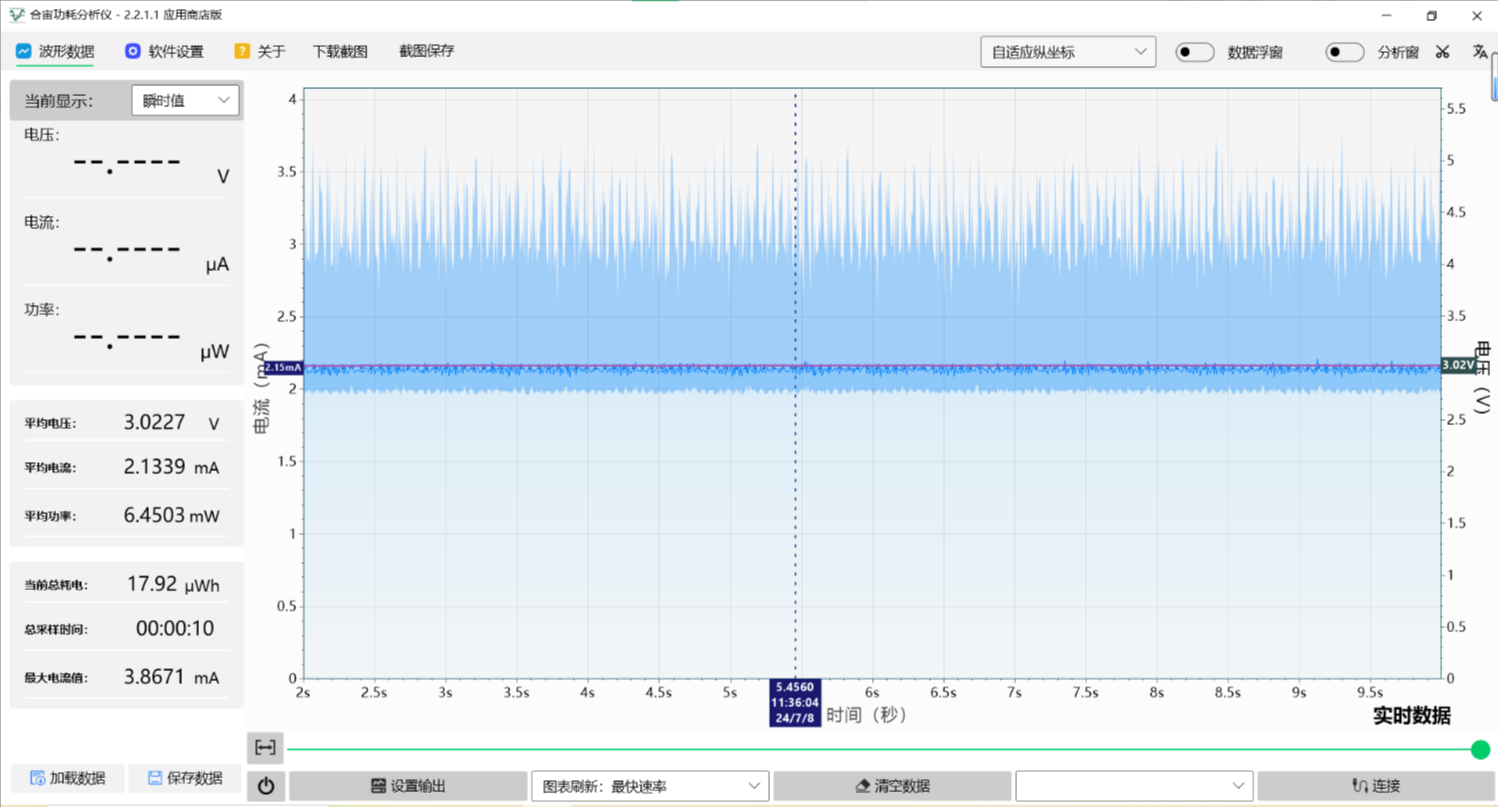The height and width of the screenshot is (807, 1498).
Task: Click the 加载数据 button
Action: click(x=66, y=778)
